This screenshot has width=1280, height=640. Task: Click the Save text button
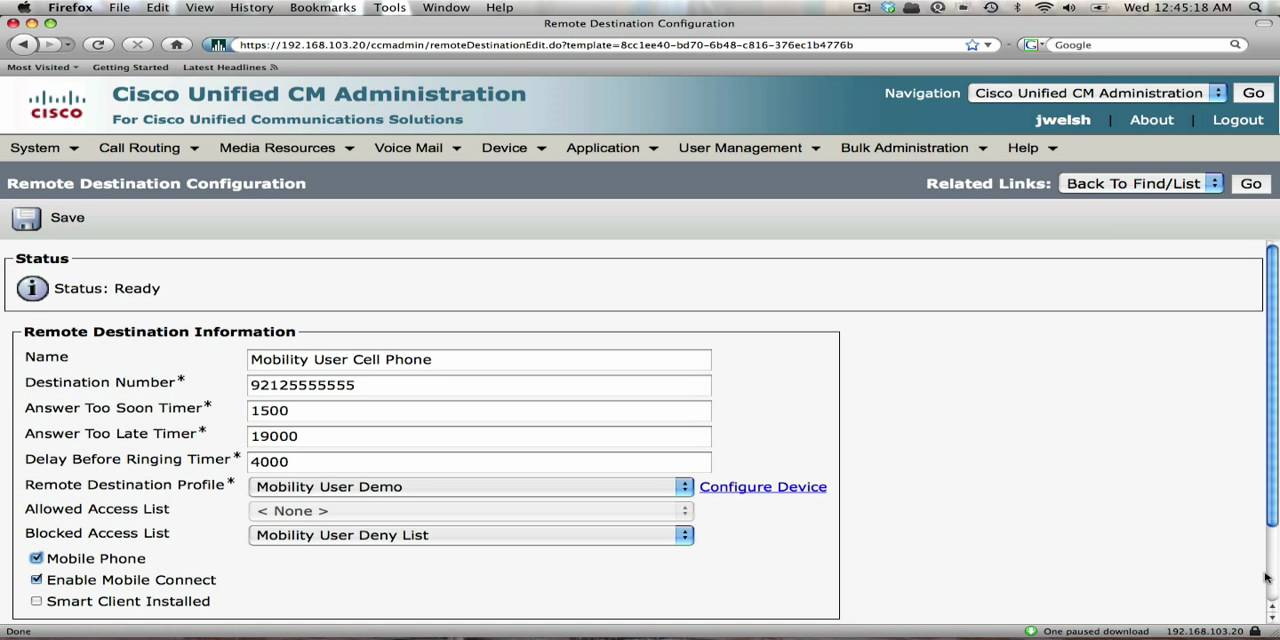(x=68, y=218)
